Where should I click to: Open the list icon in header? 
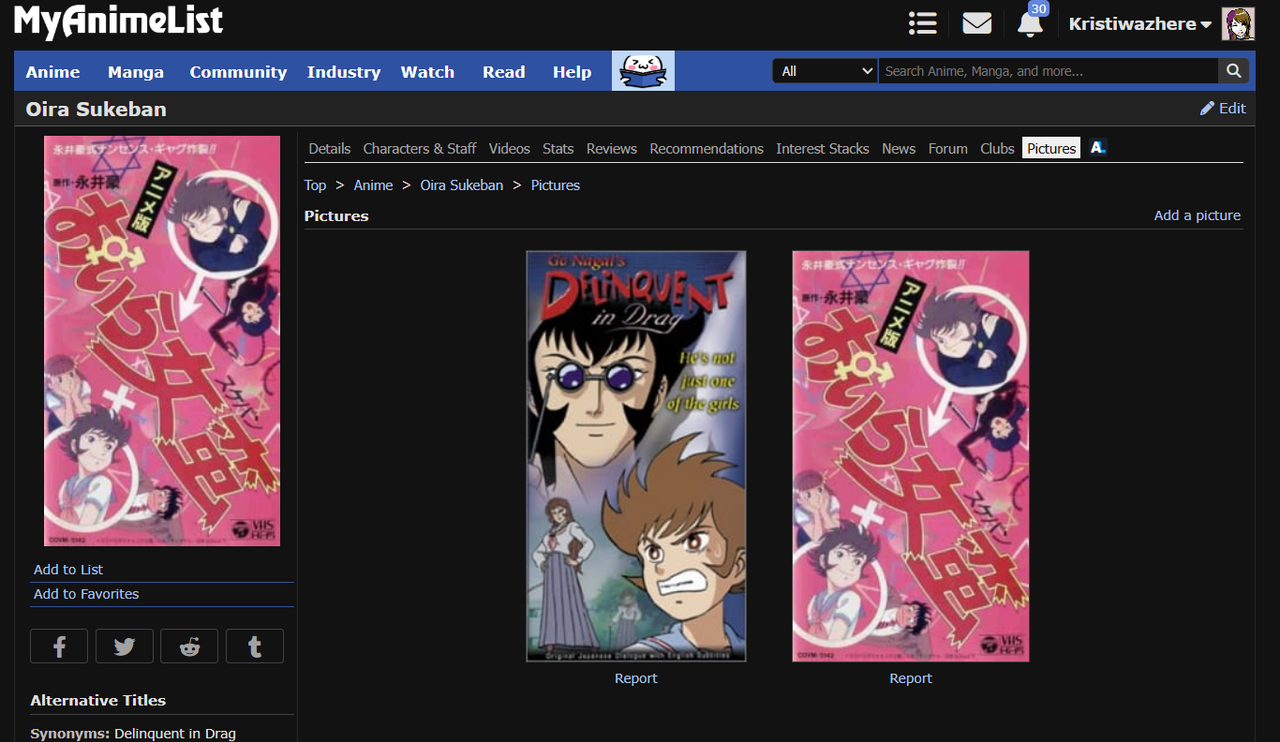click(x=922, y=23)
